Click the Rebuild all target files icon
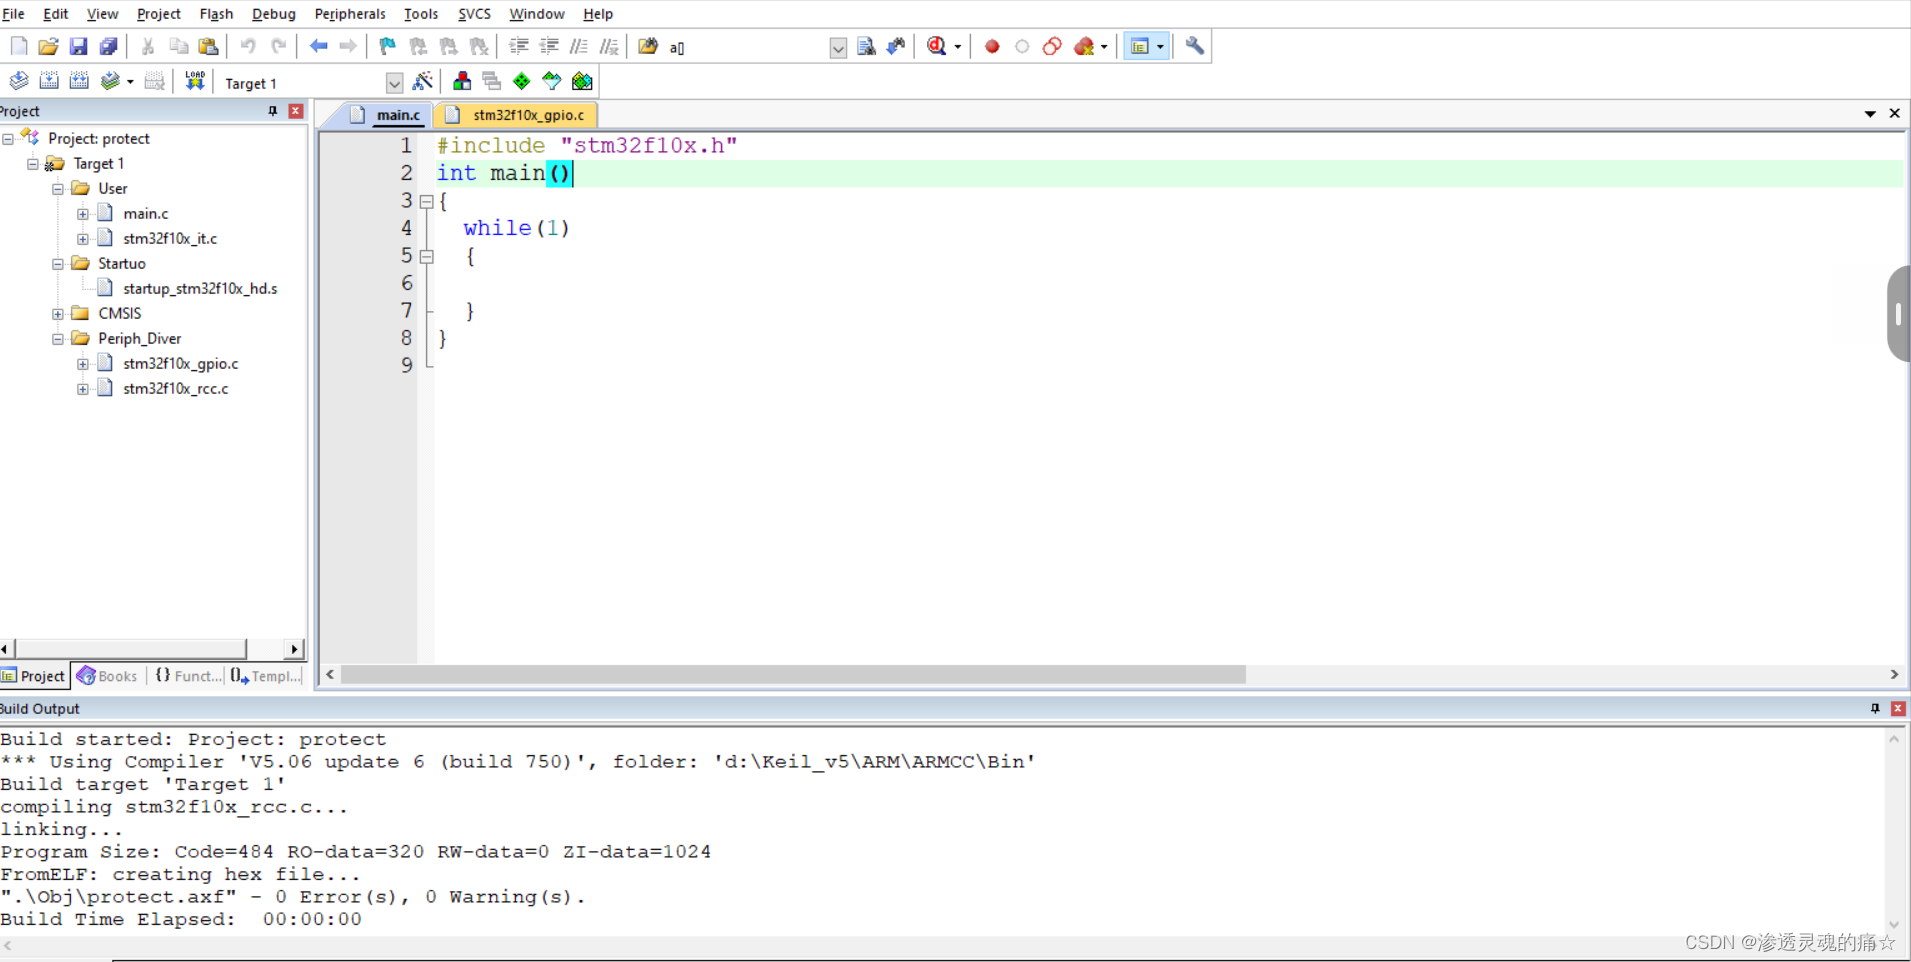The height and width of the screenshot is (962, 1911). click(x=79, y=81)
